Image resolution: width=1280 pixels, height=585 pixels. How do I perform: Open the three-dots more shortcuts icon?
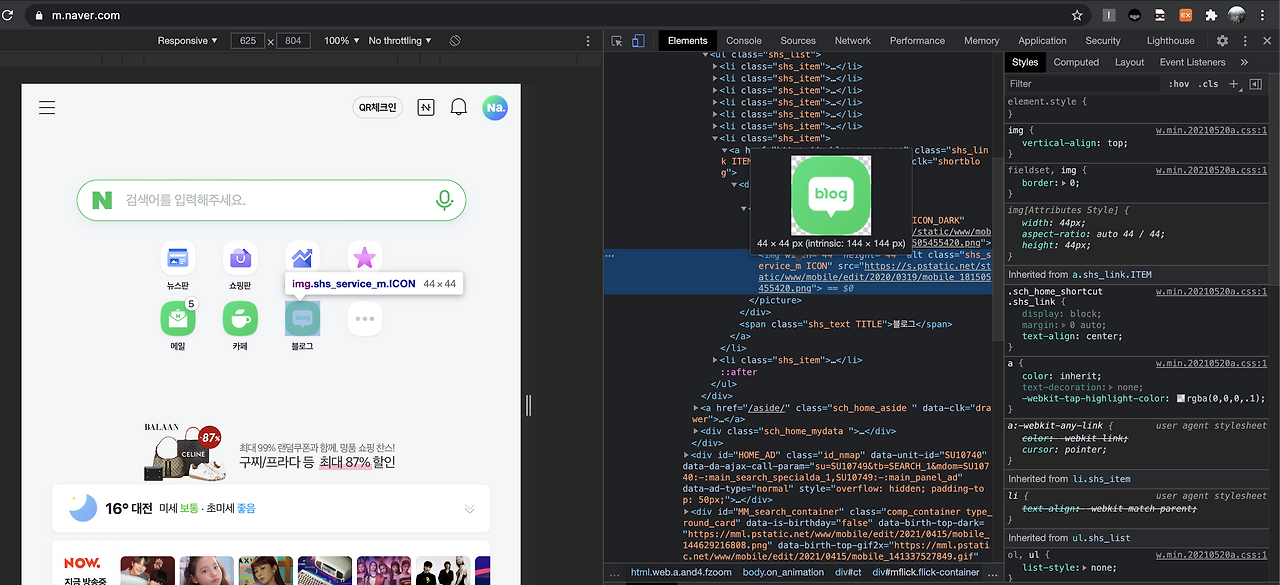point(364,319)
